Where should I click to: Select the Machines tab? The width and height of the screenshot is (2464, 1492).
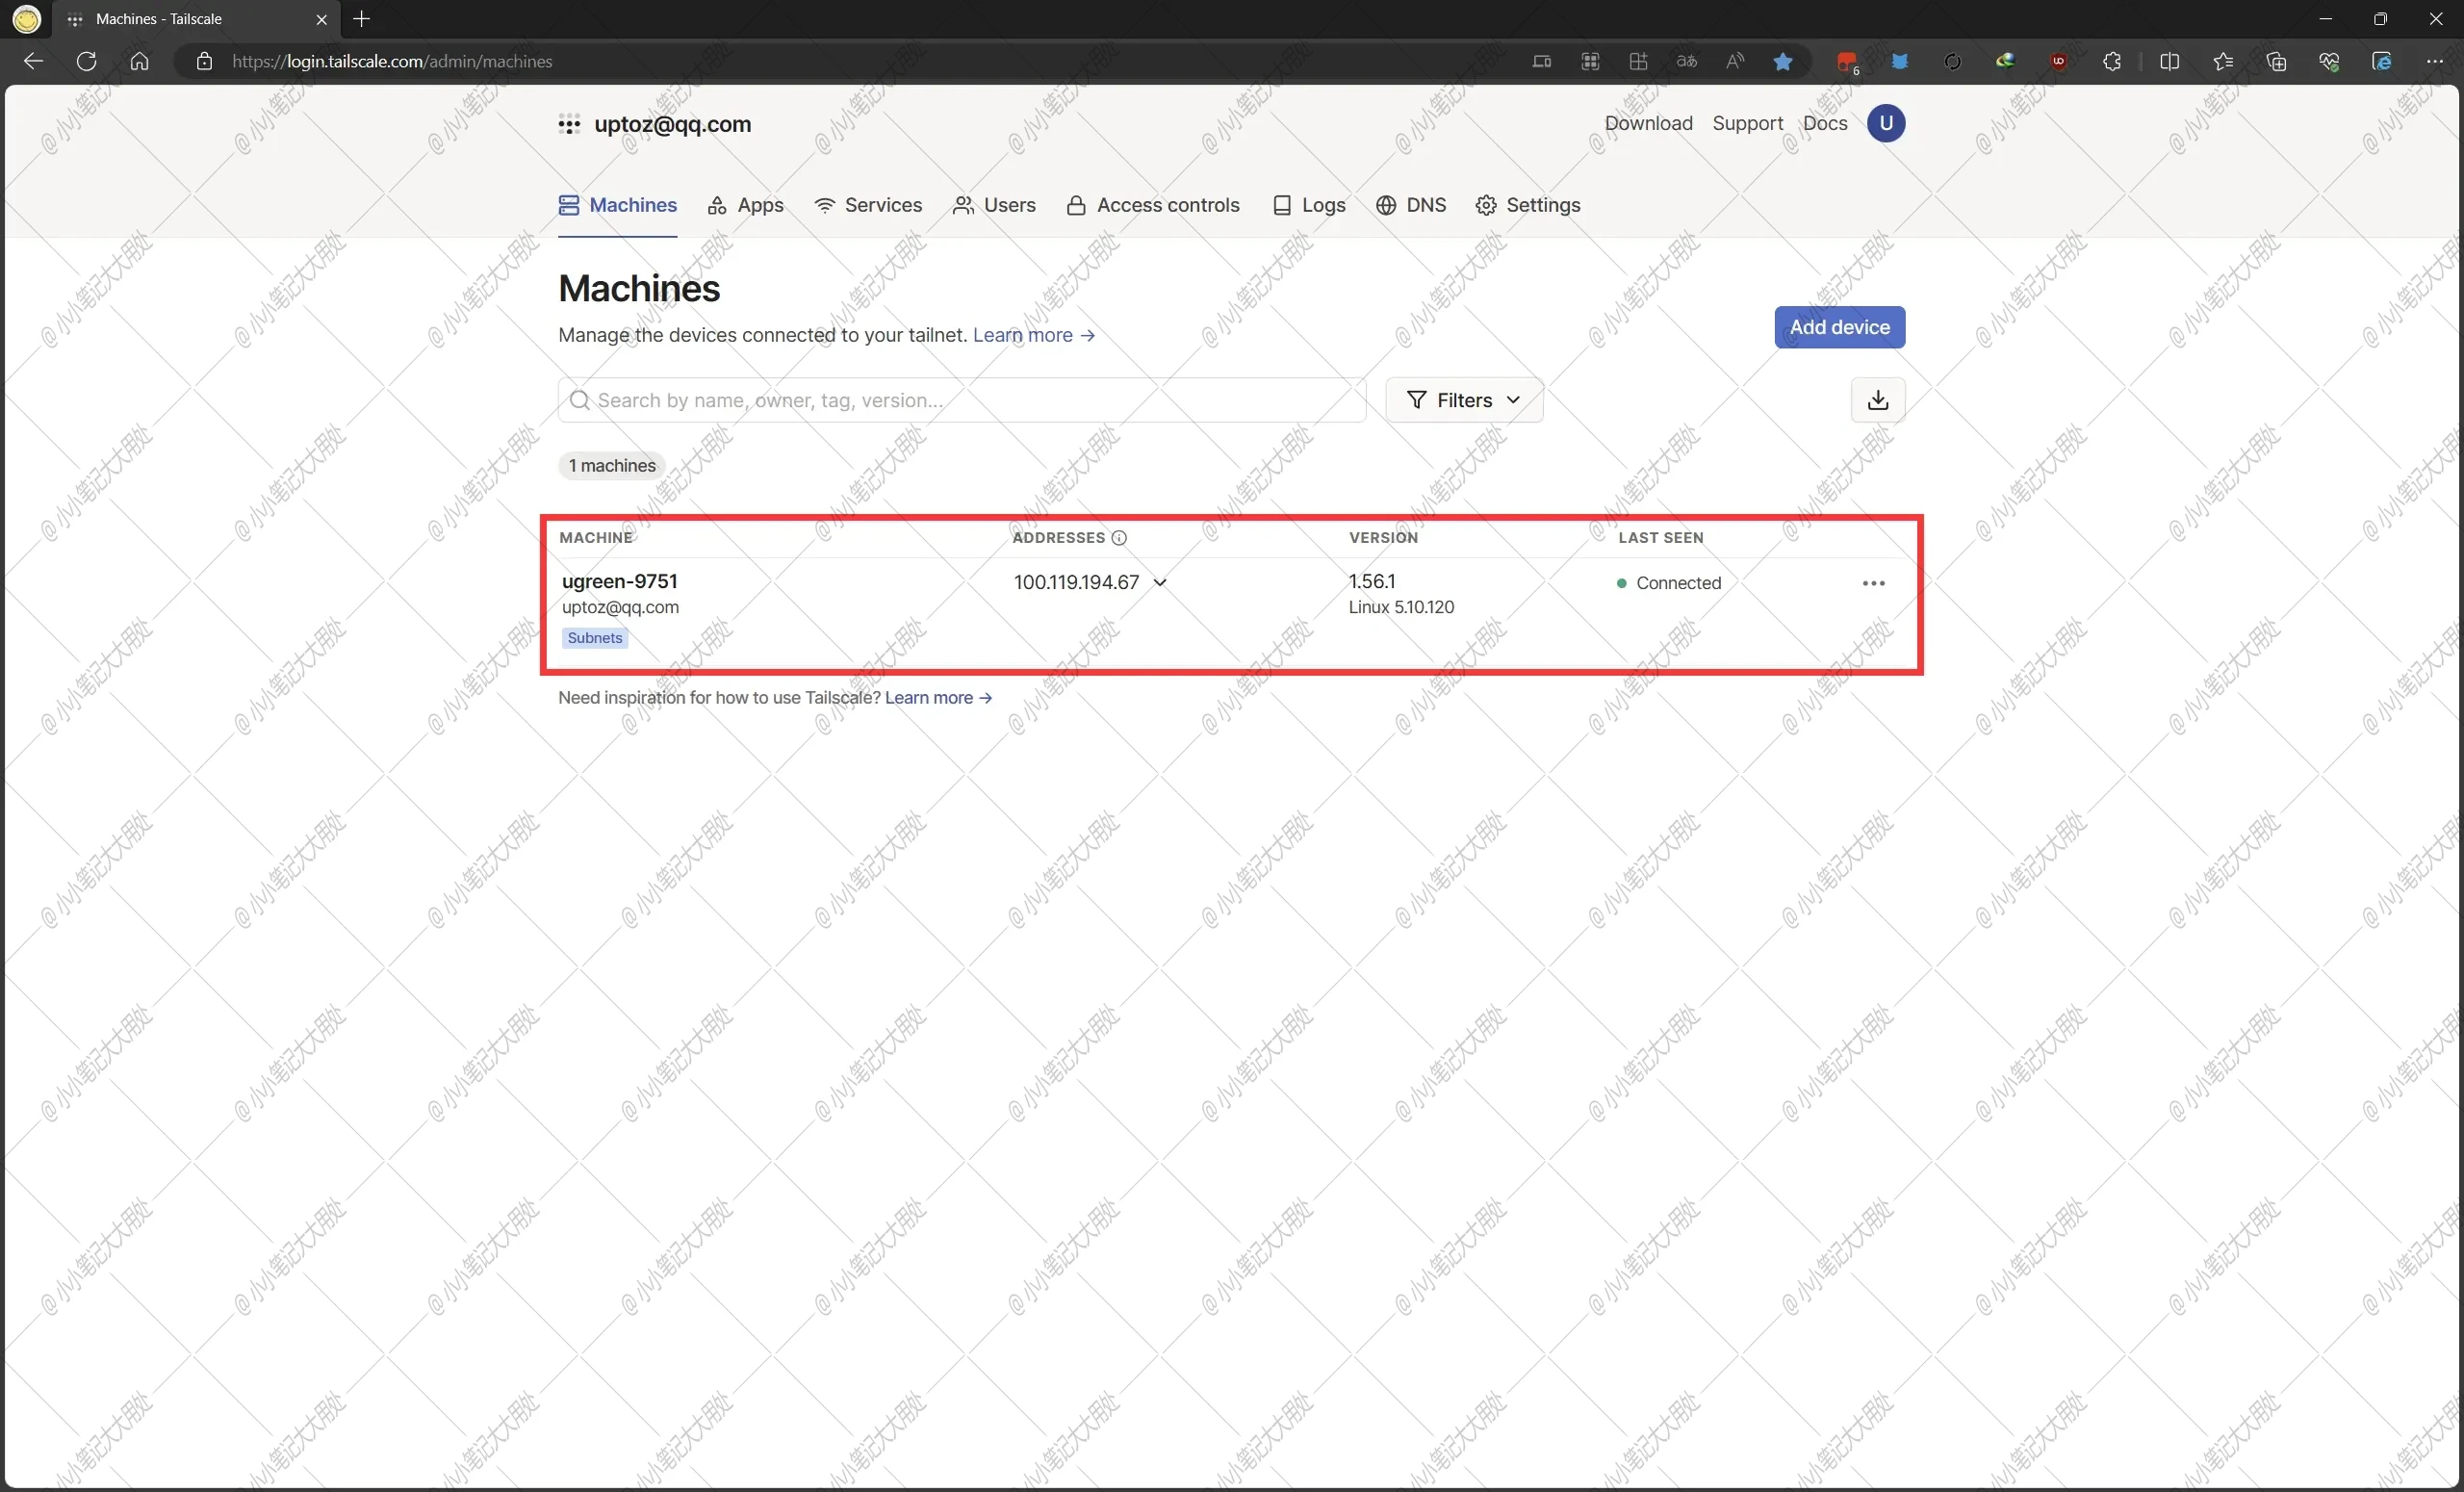pos(618,204)
